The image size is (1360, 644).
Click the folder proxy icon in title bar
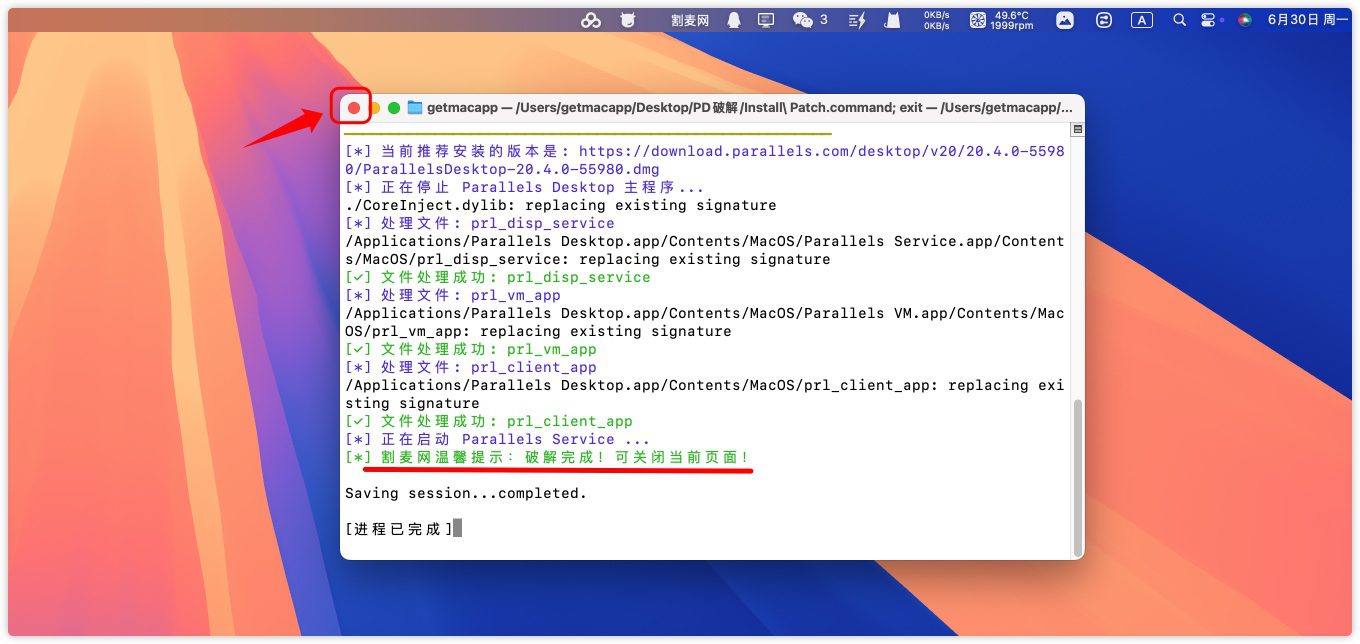[415, 108]
